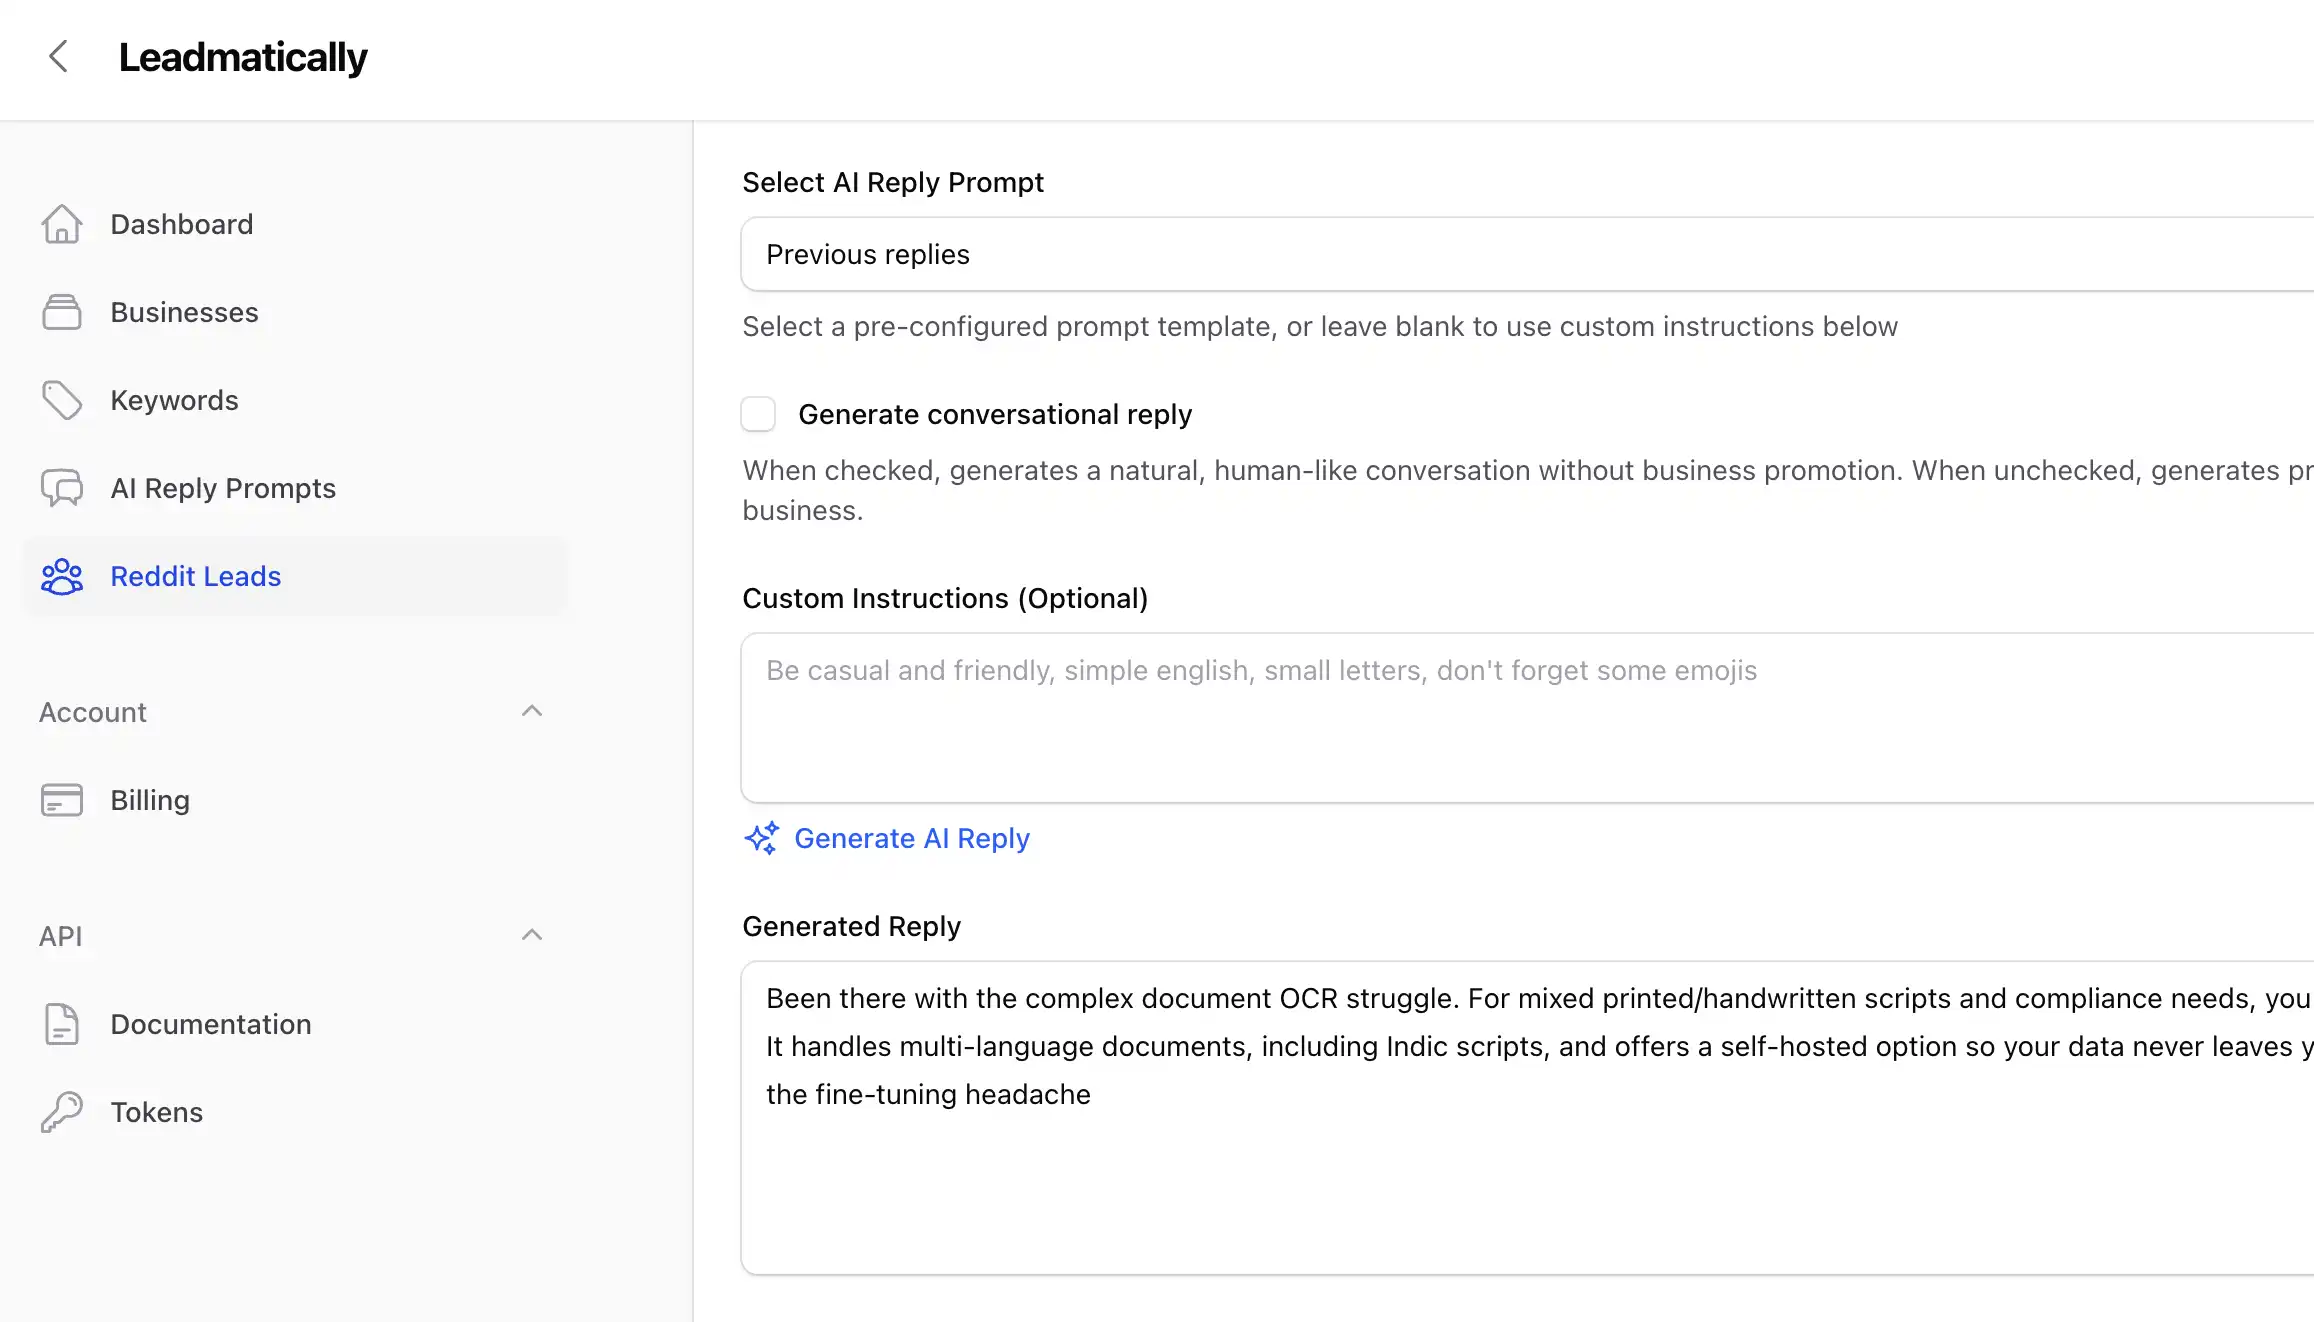Collapse the Account section

pyautogui.click(x=532, y=711)
